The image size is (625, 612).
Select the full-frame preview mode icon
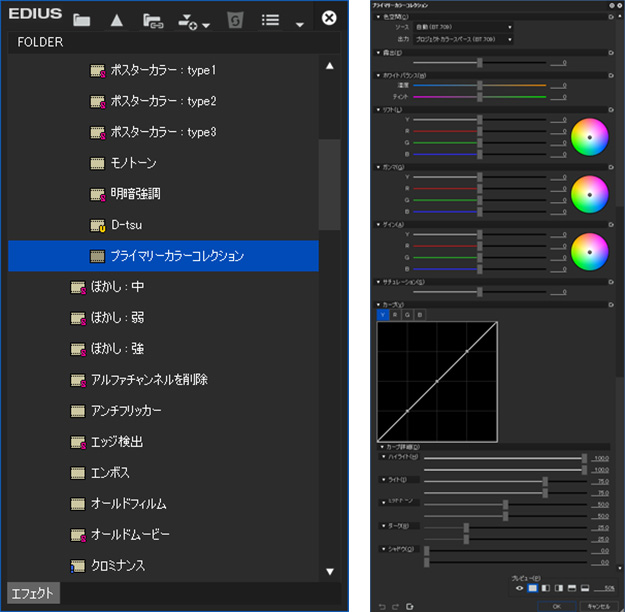pyautogui.click(x=534, y=587)
